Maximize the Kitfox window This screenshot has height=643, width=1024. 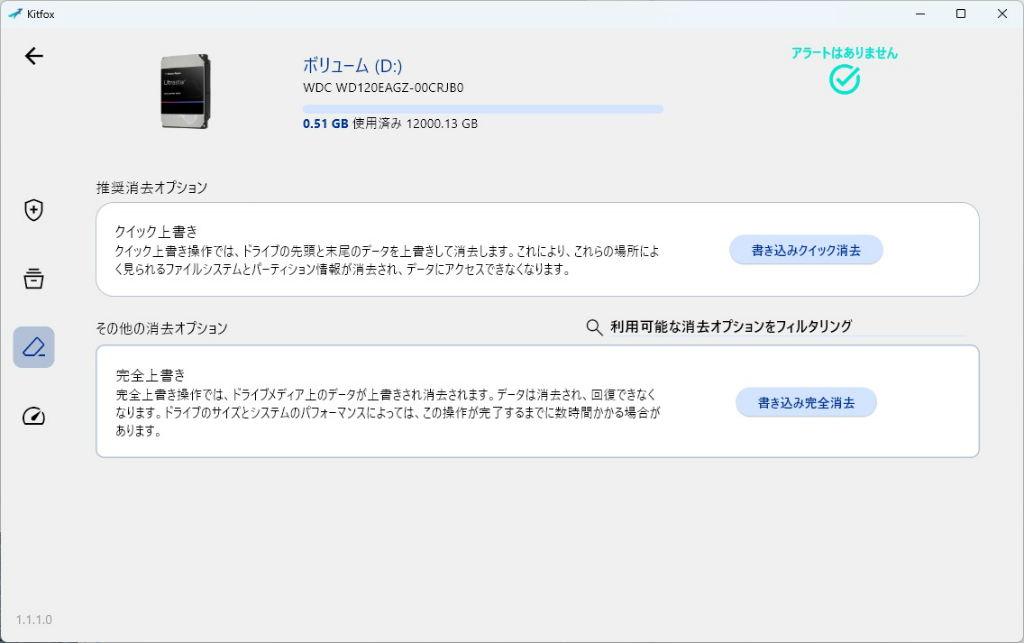point(961,14)
